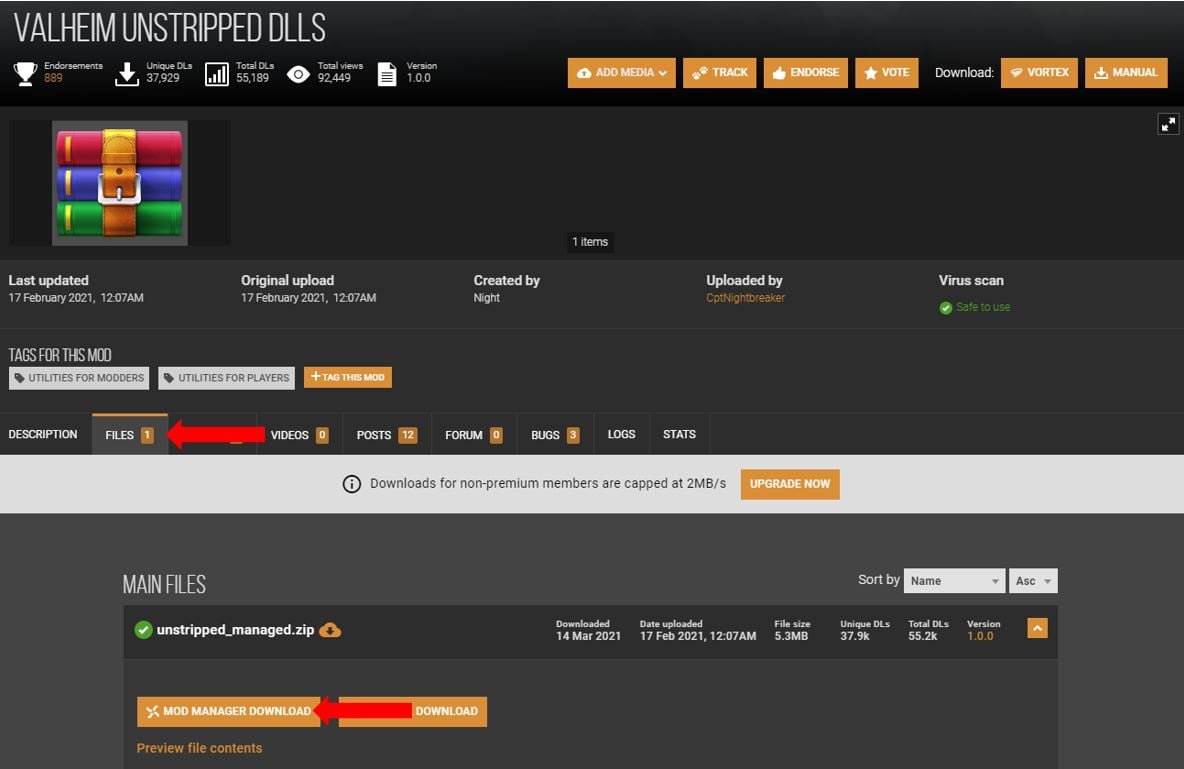Choose Manual download at top
This screenshot has width=1184, height=769.
[x=1125, y=73]
